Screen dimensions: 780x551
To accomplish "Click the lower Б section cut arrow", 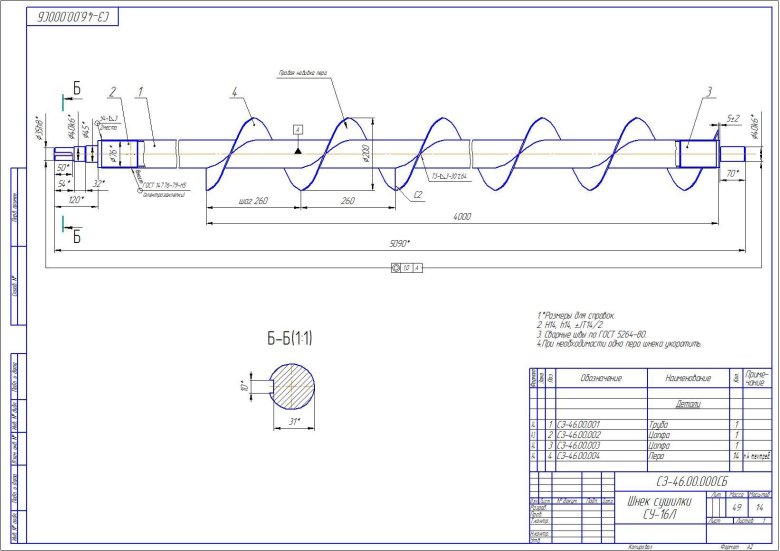I will click(x=68, y=232).
